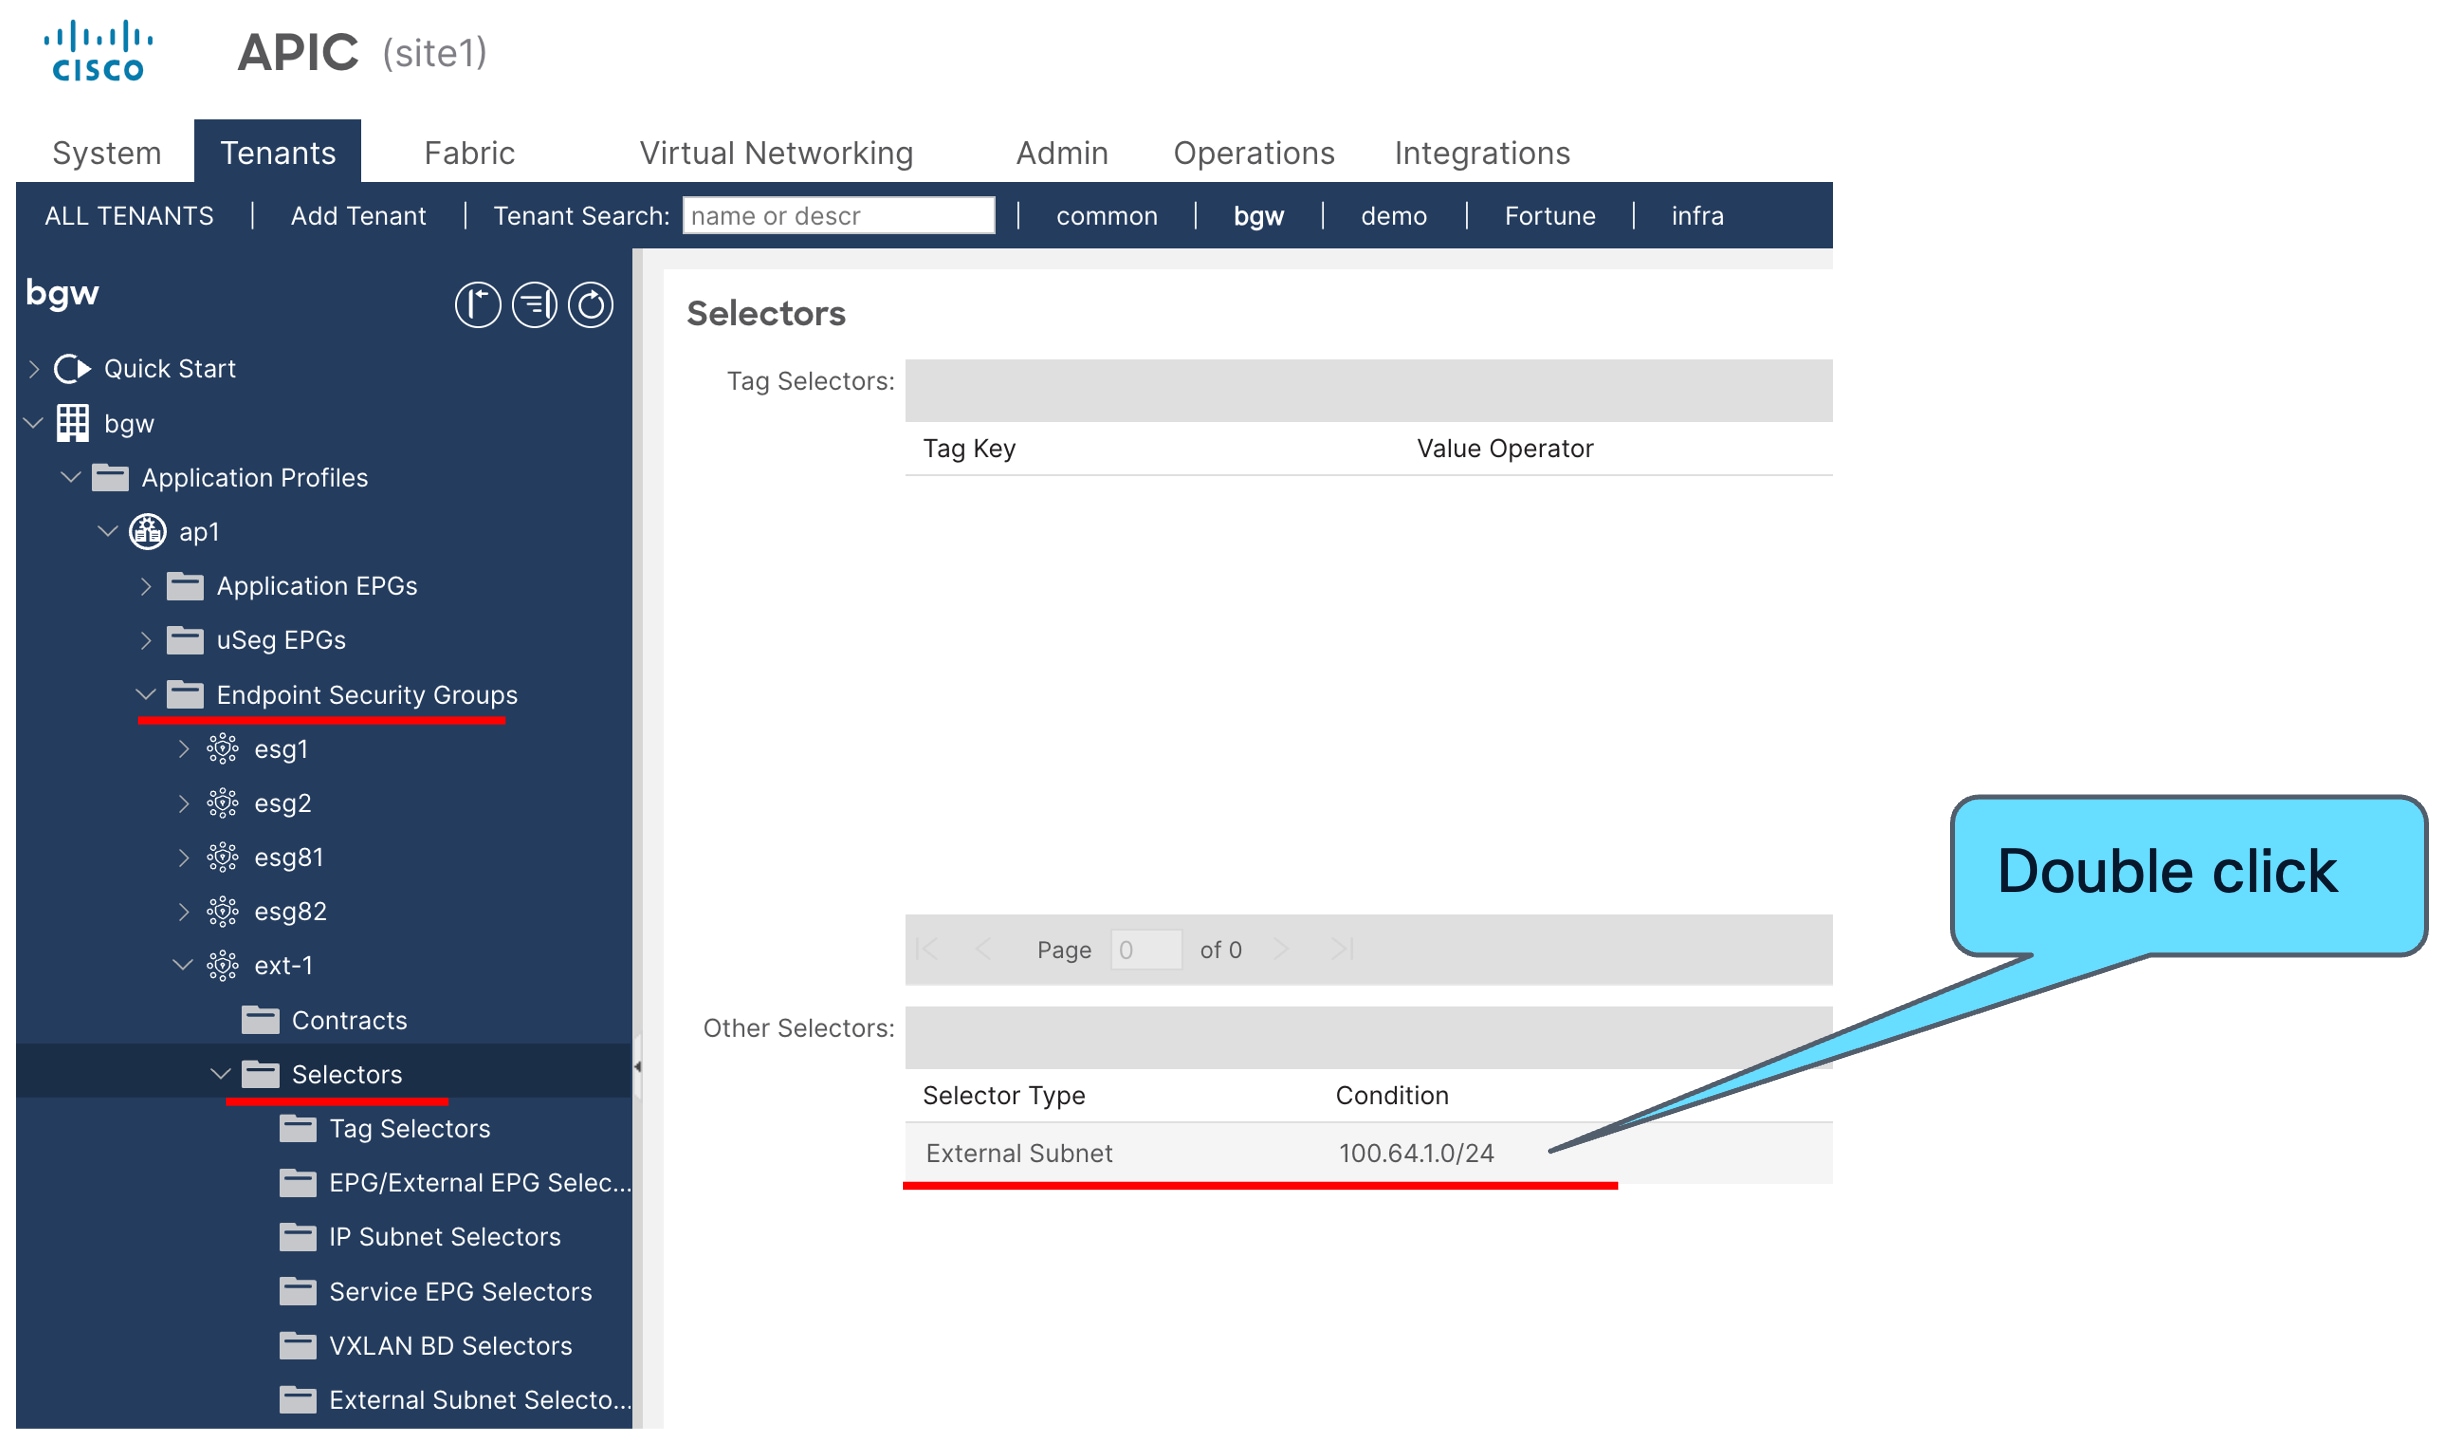Collapse the bgw tenant node

click(x=34, y=423)
